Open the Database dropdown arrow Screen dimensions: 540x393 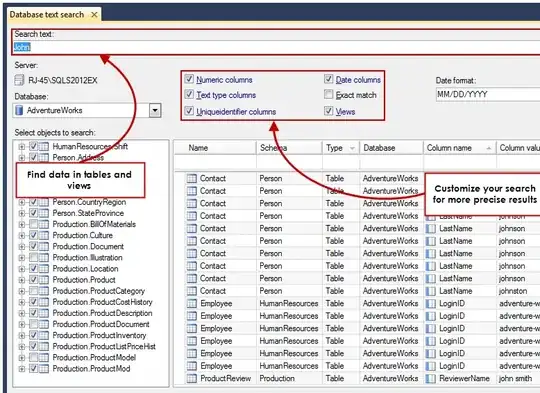point(155,111)
